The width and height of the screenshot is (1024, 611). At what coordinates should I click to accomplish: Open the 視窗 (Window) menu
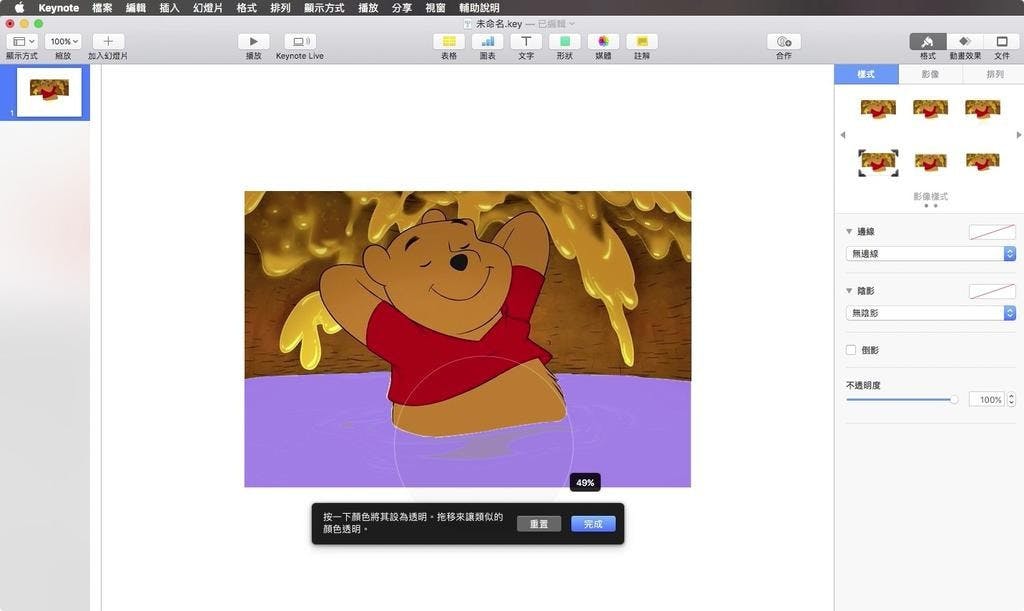tap(436, 8)
